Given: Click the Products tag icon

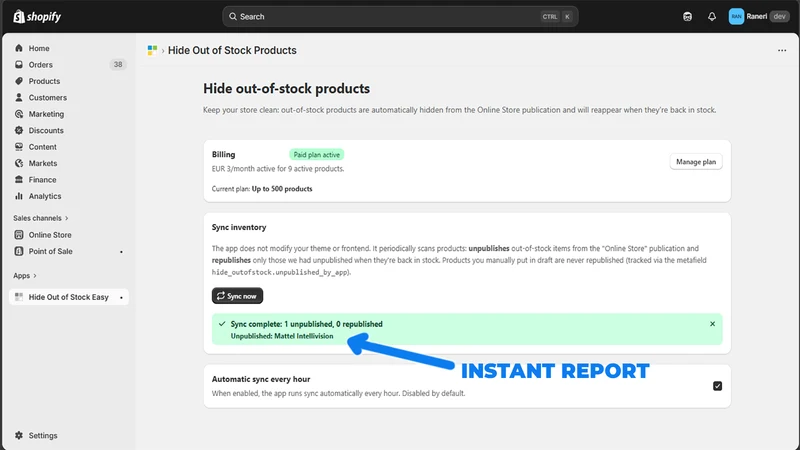Looking at the screenshot, I should 19,81.
